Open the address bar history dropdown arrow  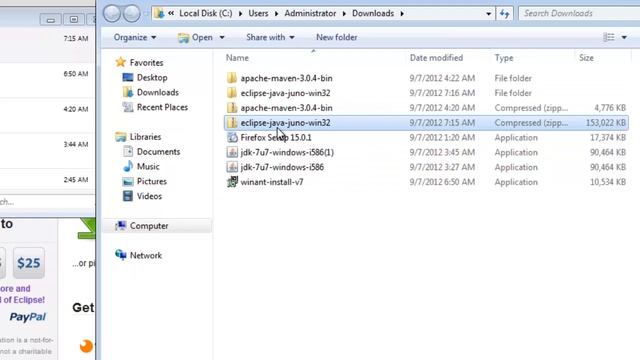pyautogui.click(x=488, y=13)
